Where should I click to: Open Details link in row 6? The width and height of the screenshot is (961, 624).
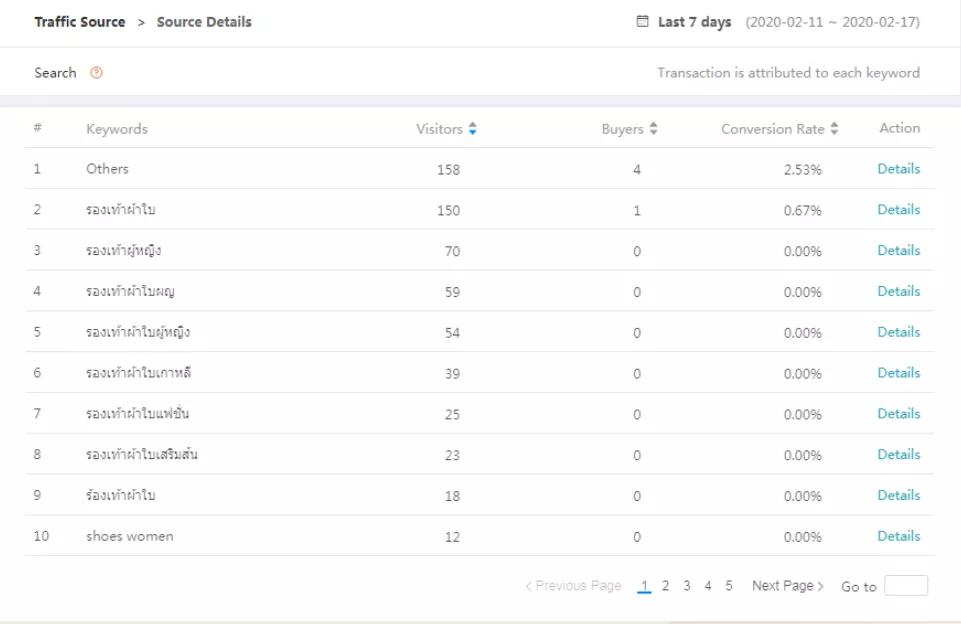pyautogui.click(x=898, y=373)
